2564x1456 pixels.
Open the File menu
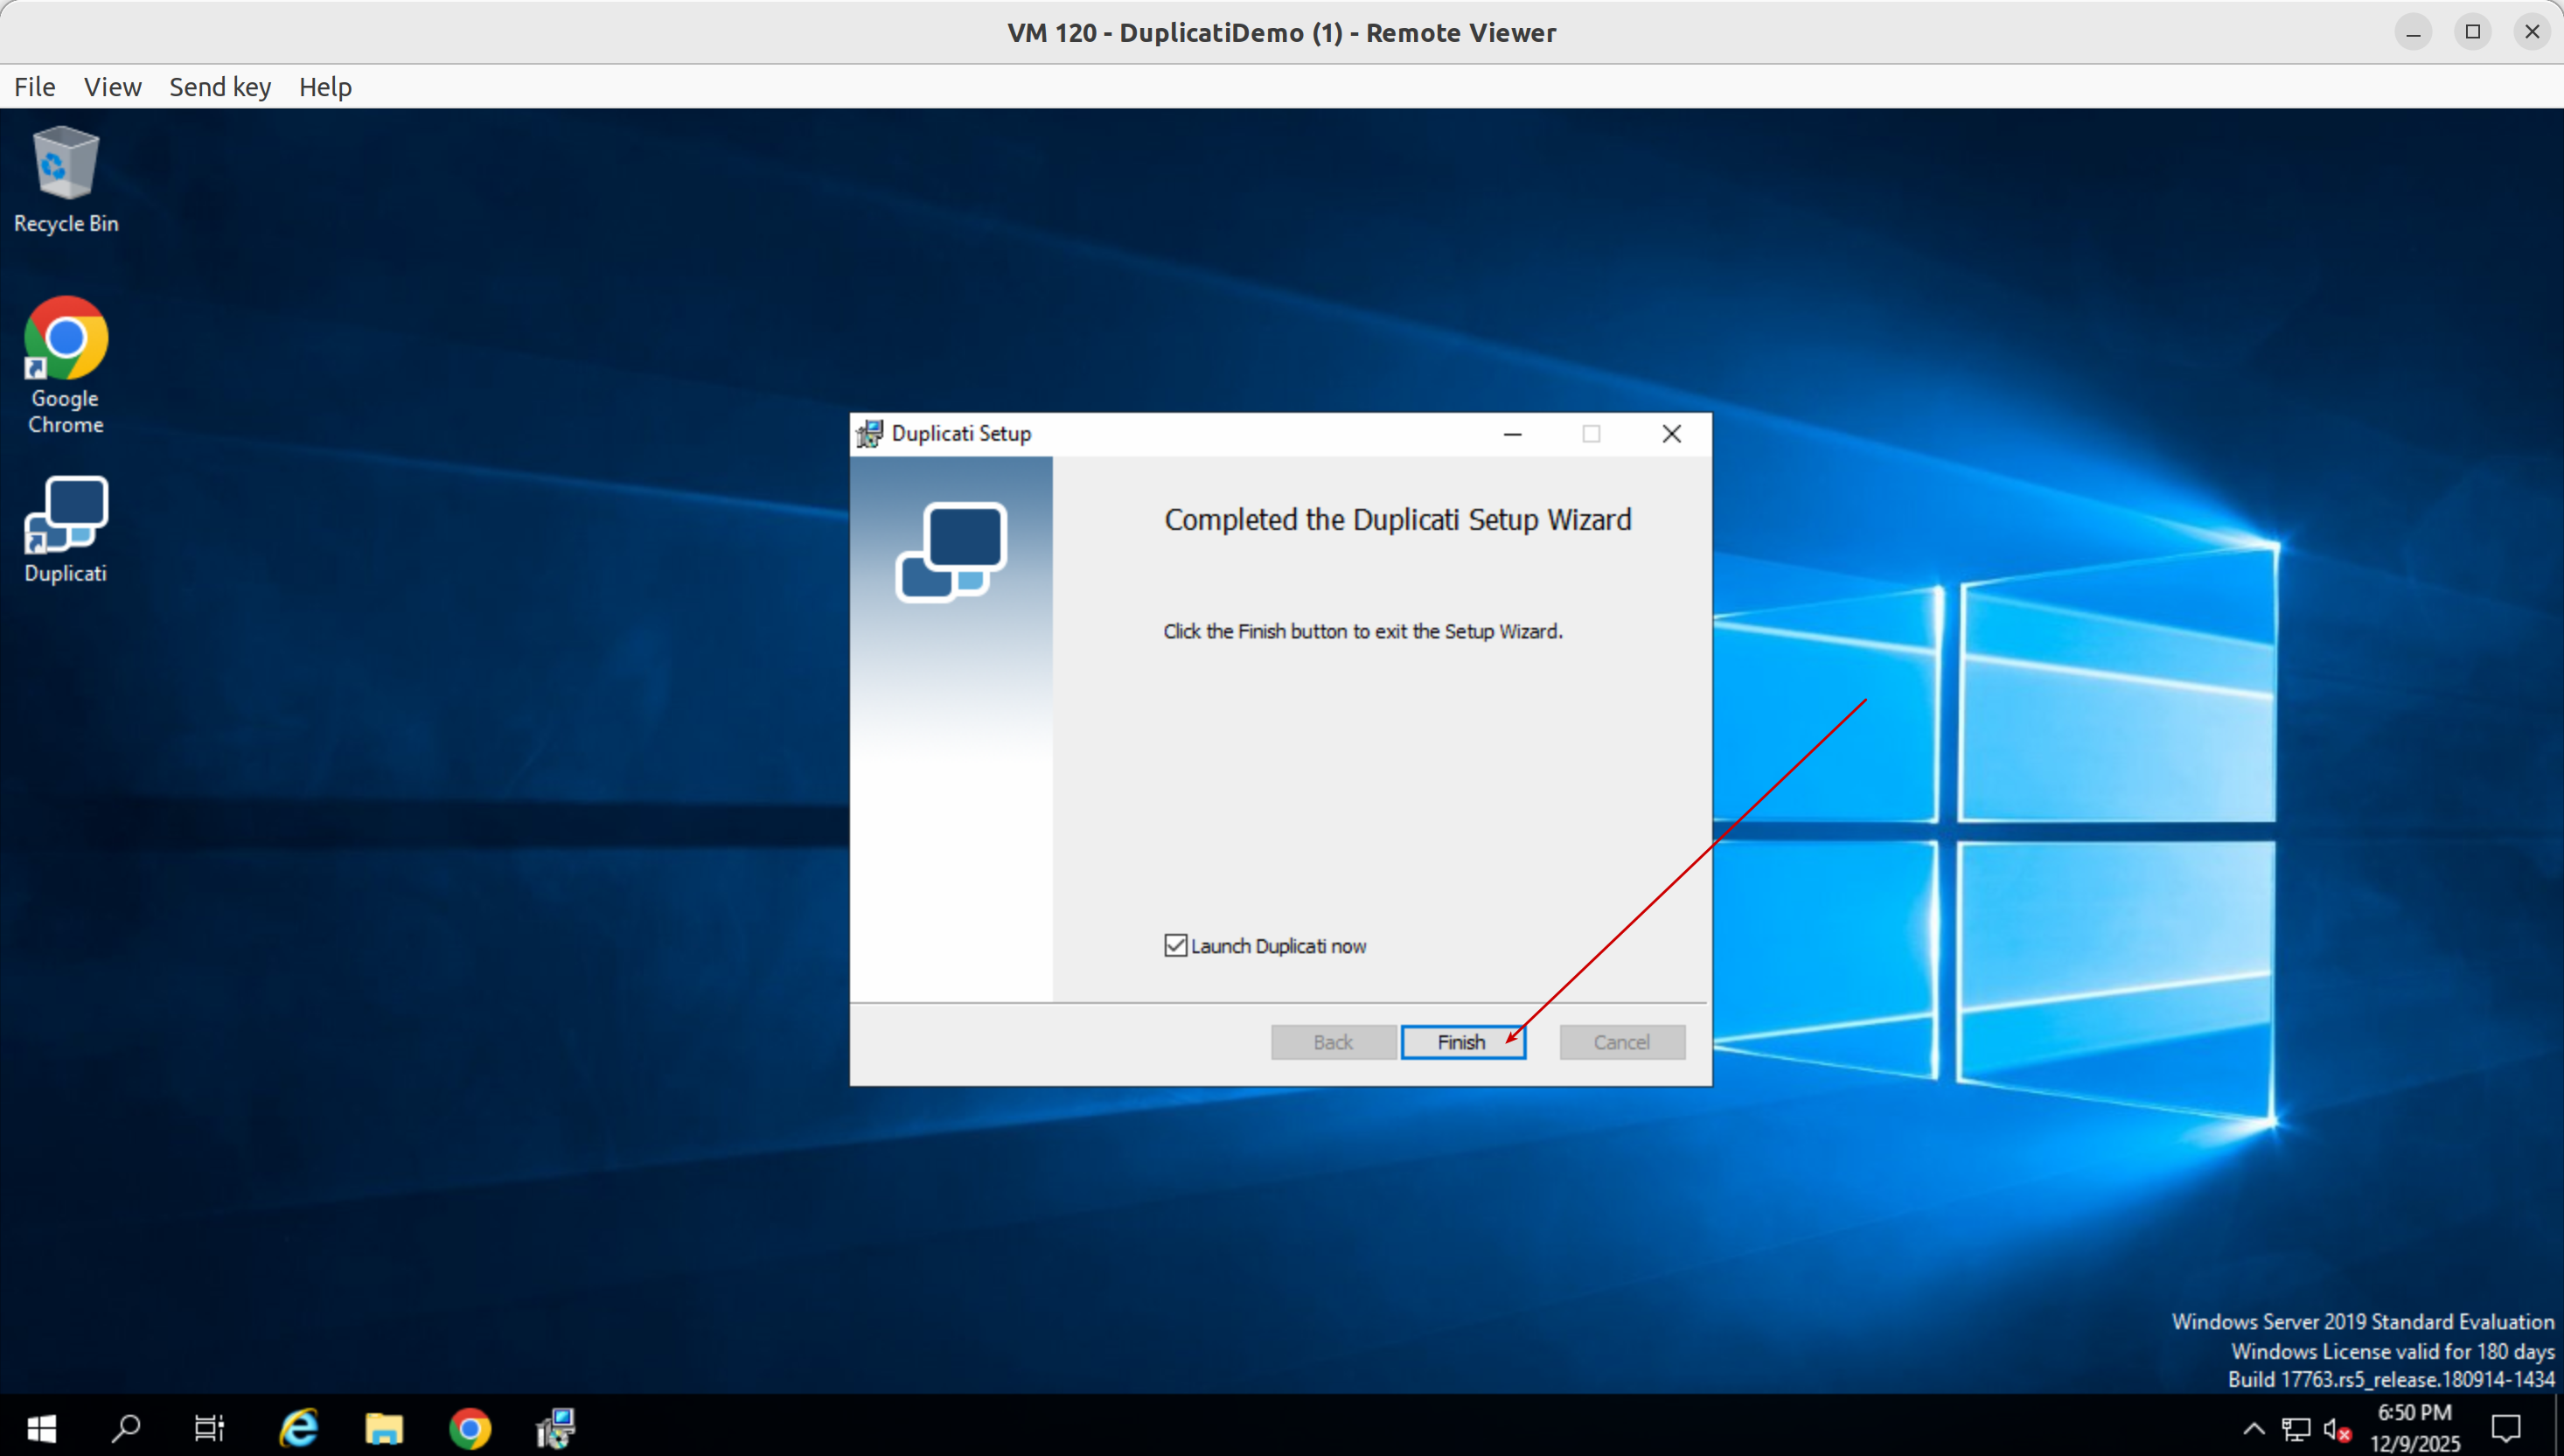point(34,87)
